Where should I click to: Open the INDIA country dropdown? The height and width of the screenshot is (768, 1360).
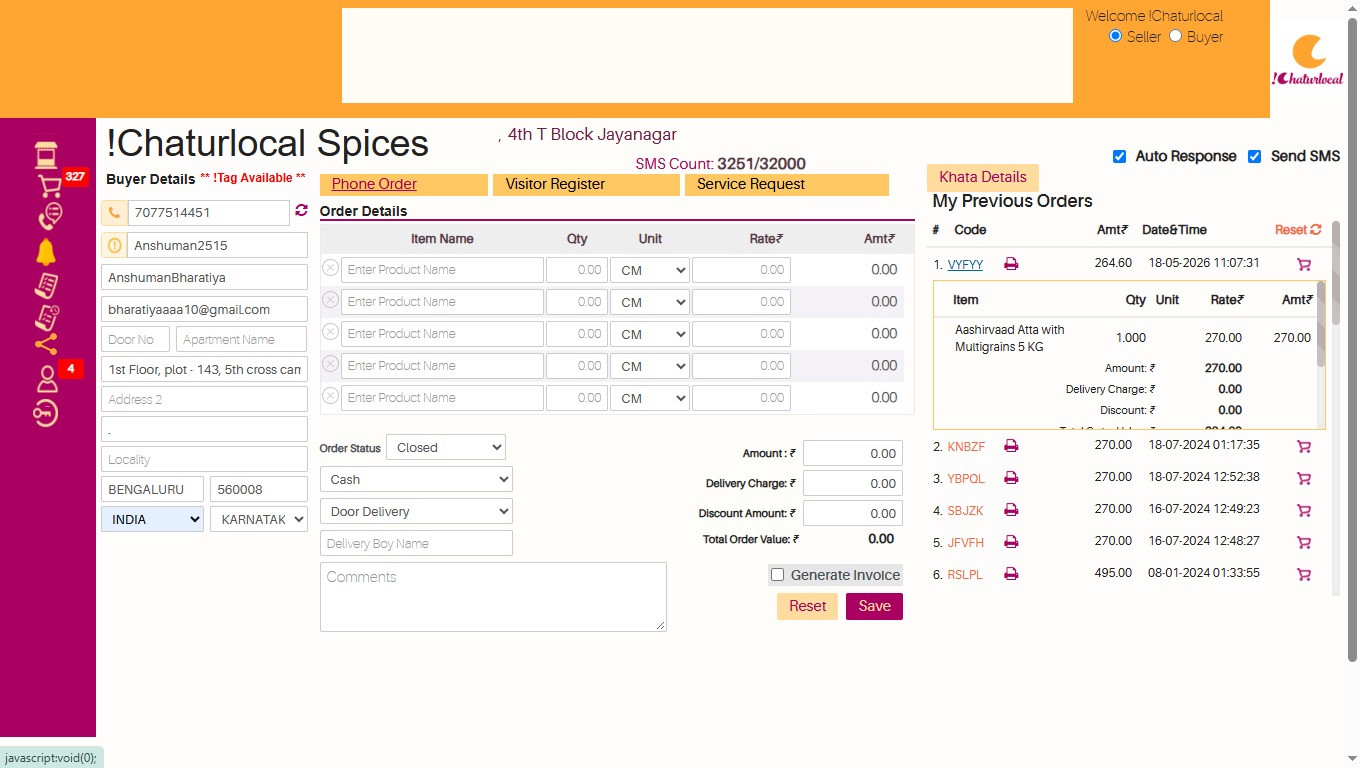coord(152,519)
